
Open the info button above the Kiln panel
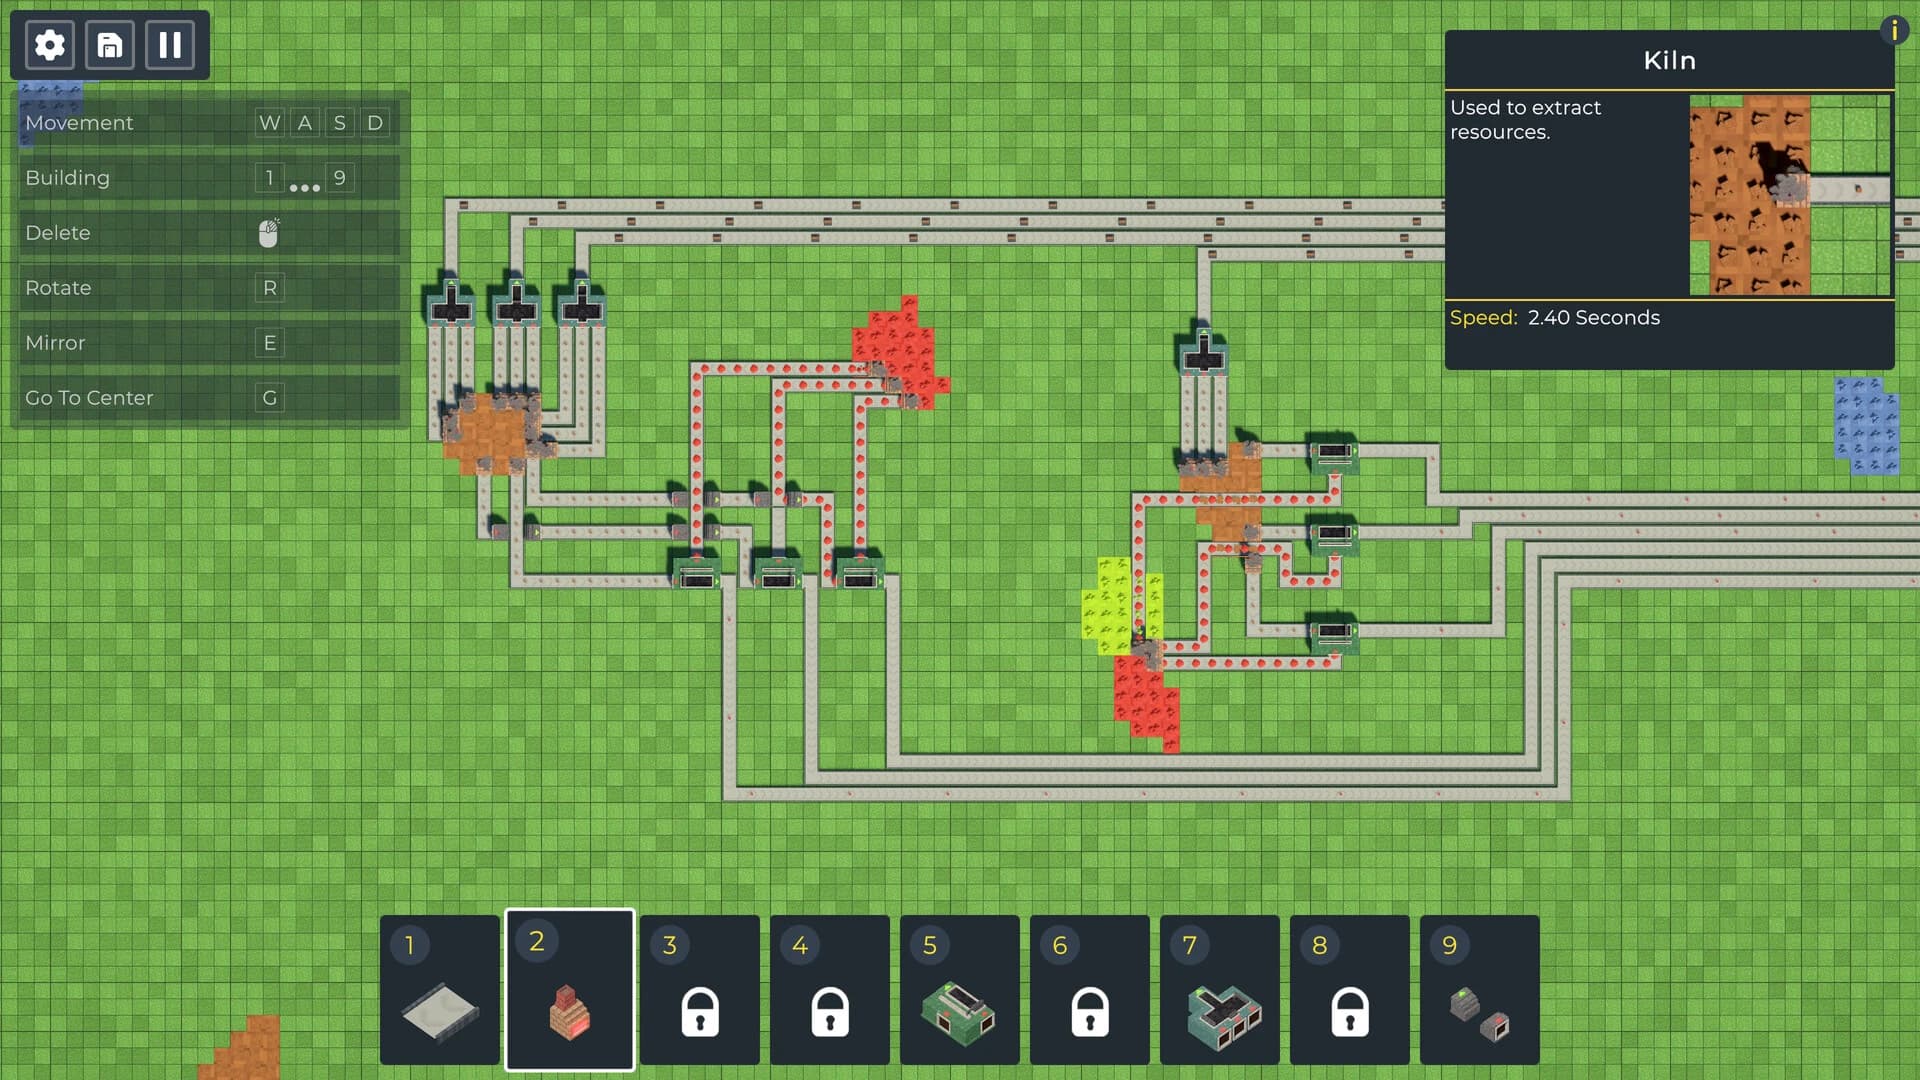[x=1896, y=30]
